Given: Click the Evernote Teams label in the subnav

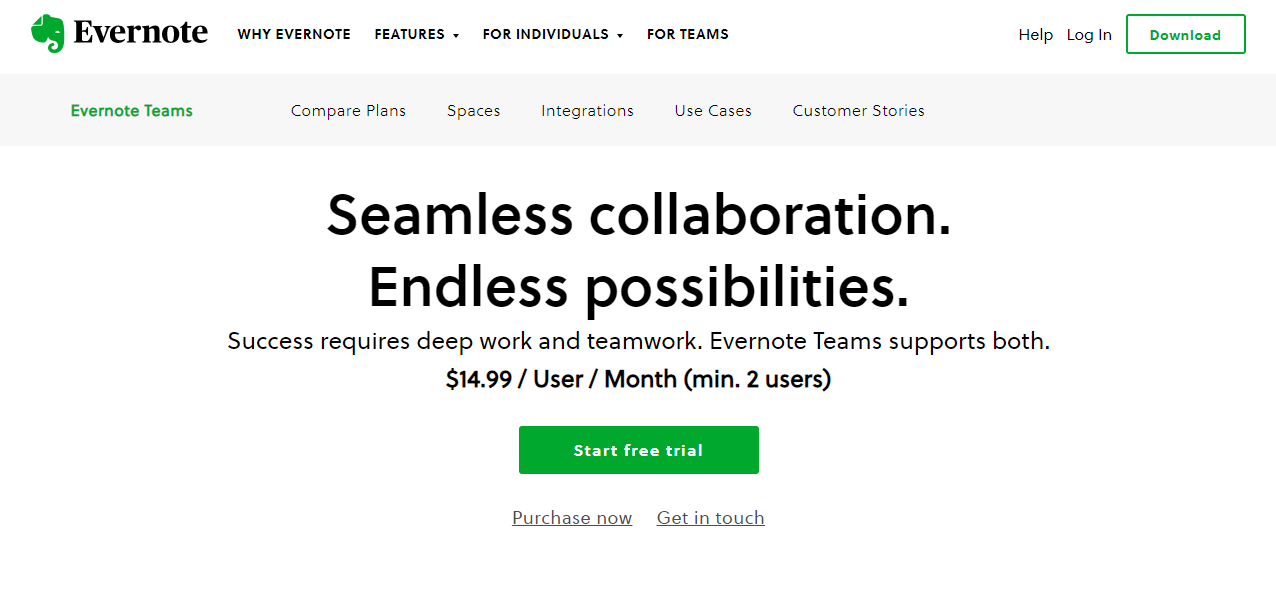Looking at the screenshot, I should click(131, 110).
